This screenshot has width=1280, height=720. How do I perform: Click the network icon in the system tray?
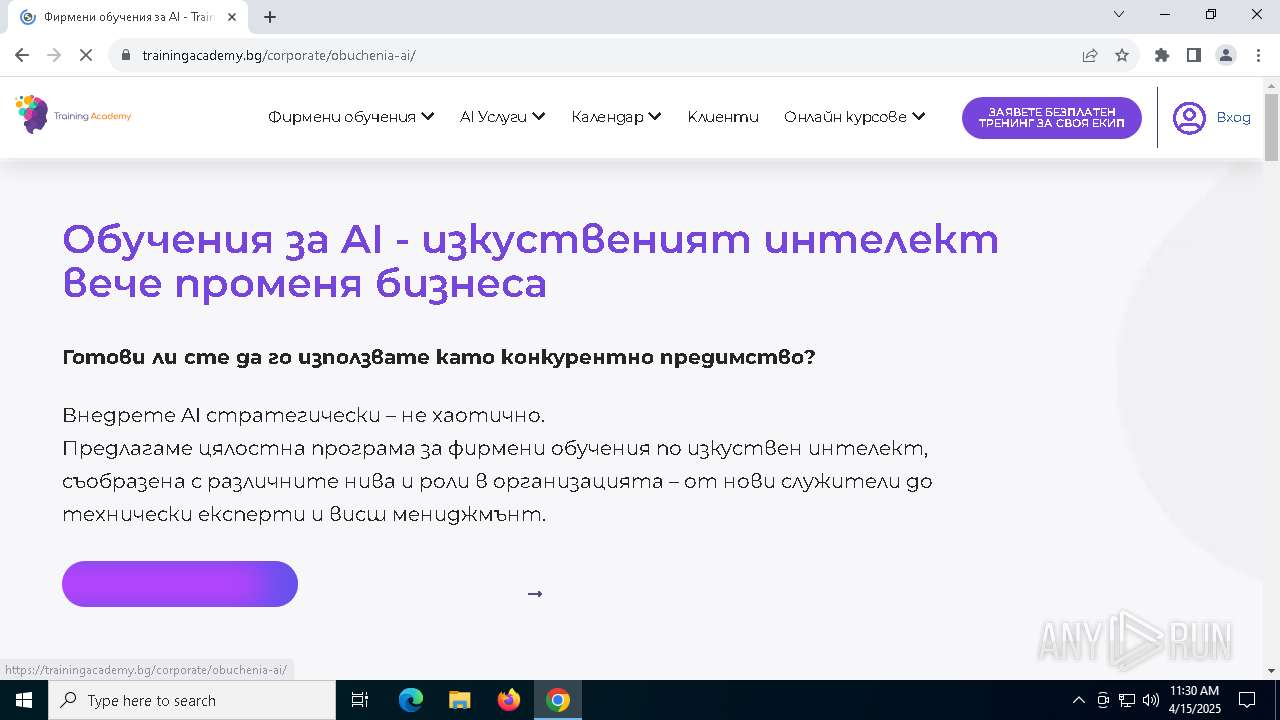pyautogui.click(x=1127, y=700)
